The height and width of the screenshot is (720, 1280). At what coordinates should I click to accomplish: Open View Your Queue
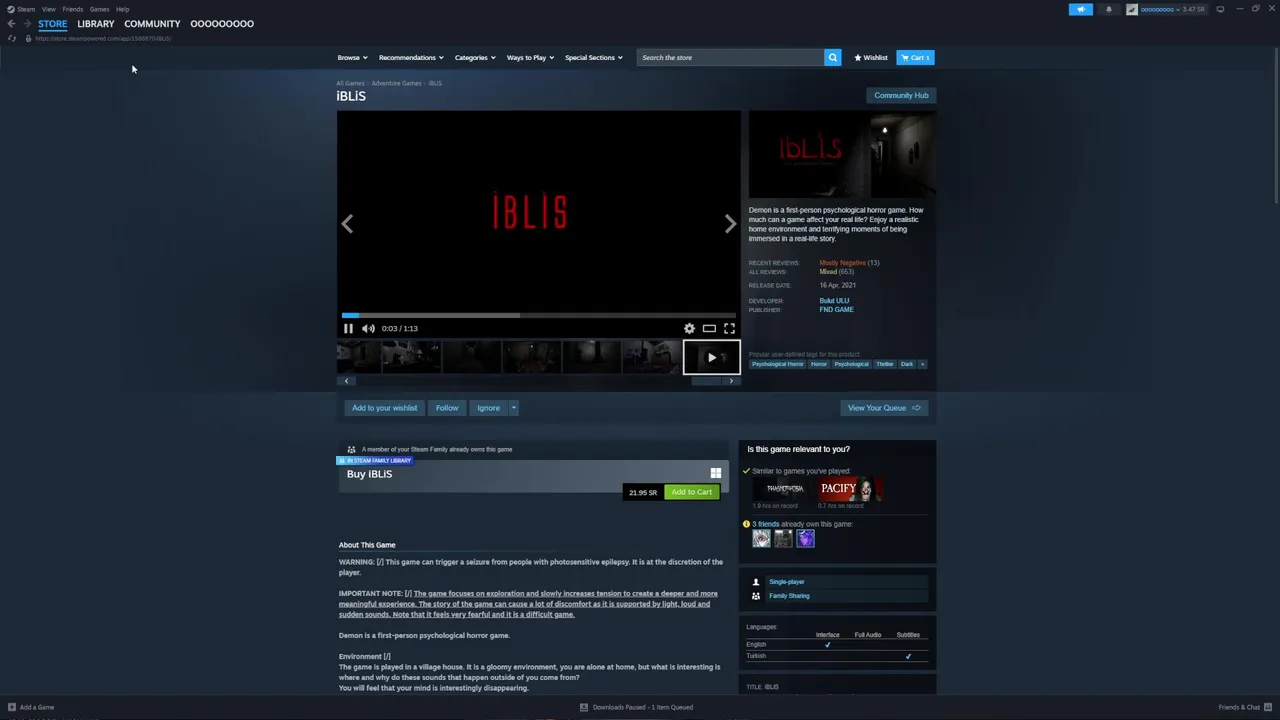click(884, 408)
